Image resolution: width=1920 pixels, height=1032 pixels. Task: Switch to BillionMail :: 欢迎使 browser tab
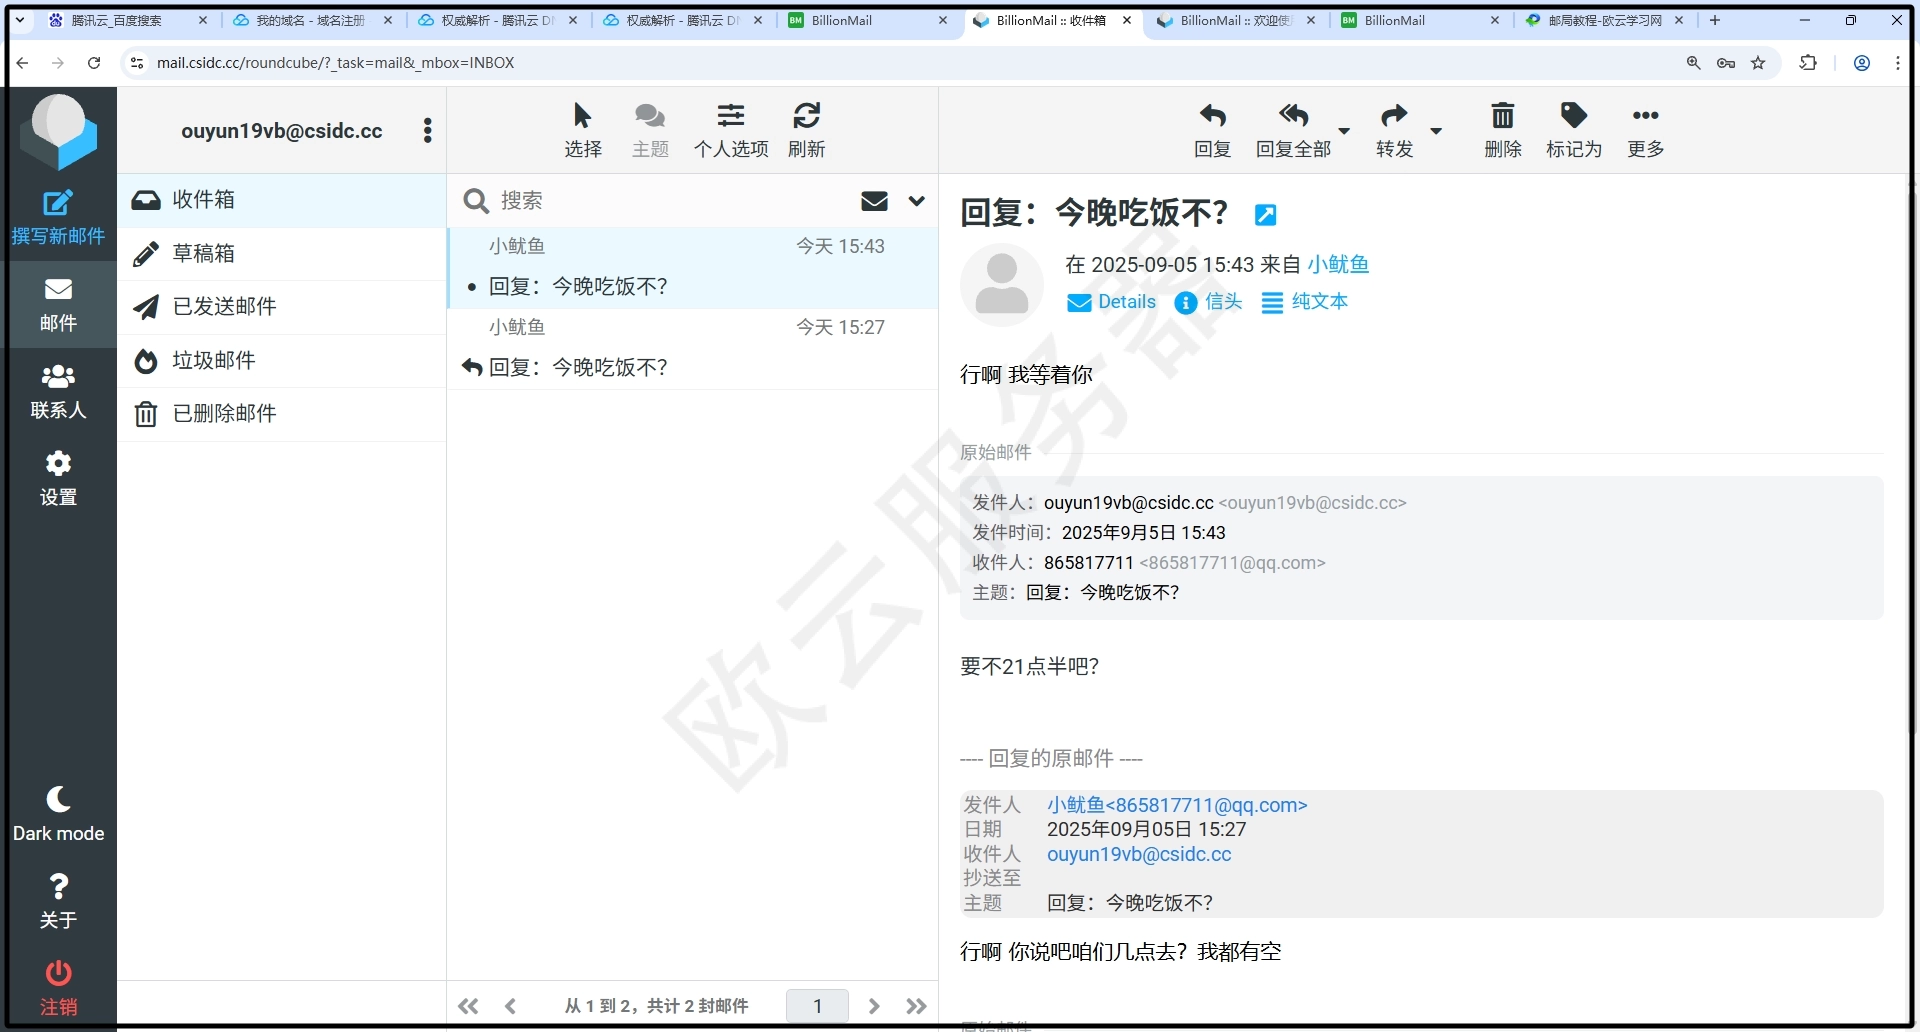tap(1236, 20)
